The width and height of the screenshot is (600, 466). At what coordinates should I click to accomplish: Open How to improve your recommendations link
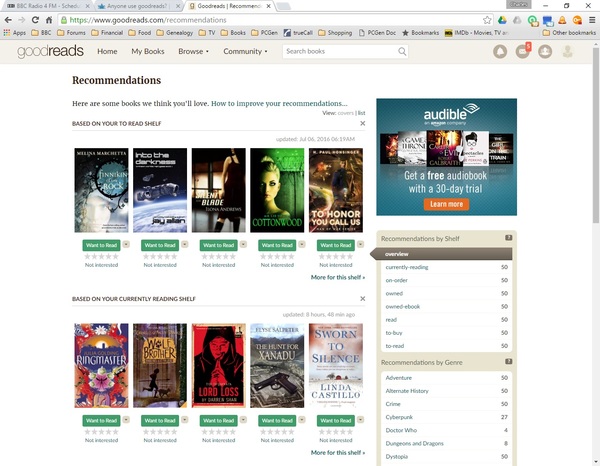point(279,103)
